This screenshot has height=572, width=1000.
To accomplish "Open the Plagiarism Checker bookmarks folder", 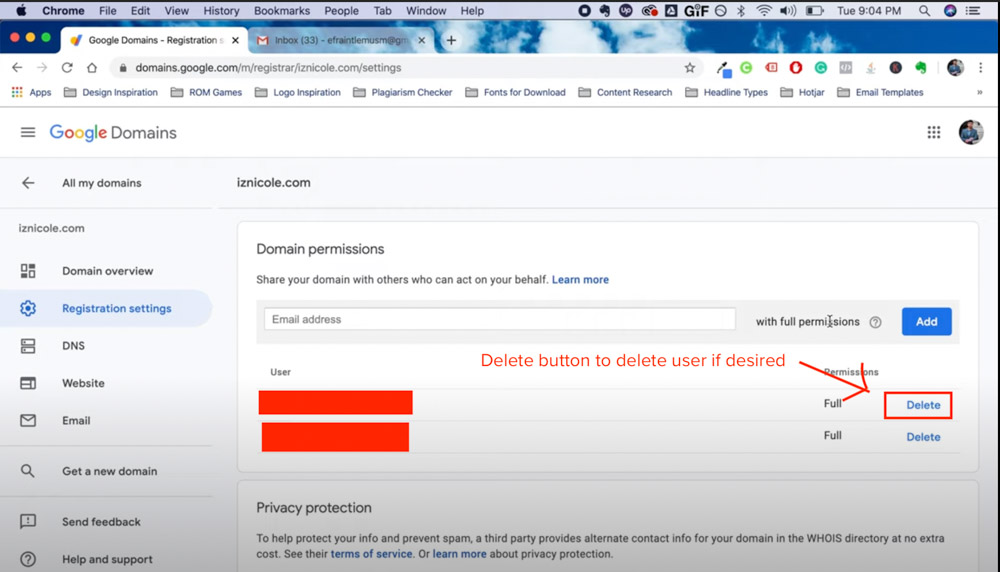I will [402, 92].
